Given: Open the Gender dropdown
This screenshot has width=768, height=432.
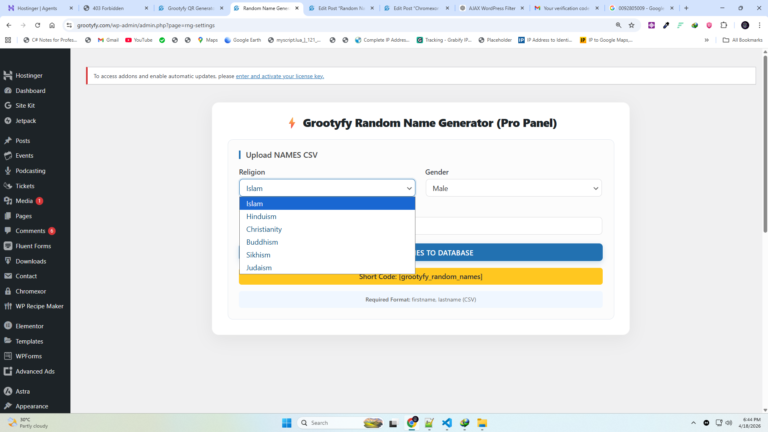Looking at the screenshot, I should click(513, 188).
